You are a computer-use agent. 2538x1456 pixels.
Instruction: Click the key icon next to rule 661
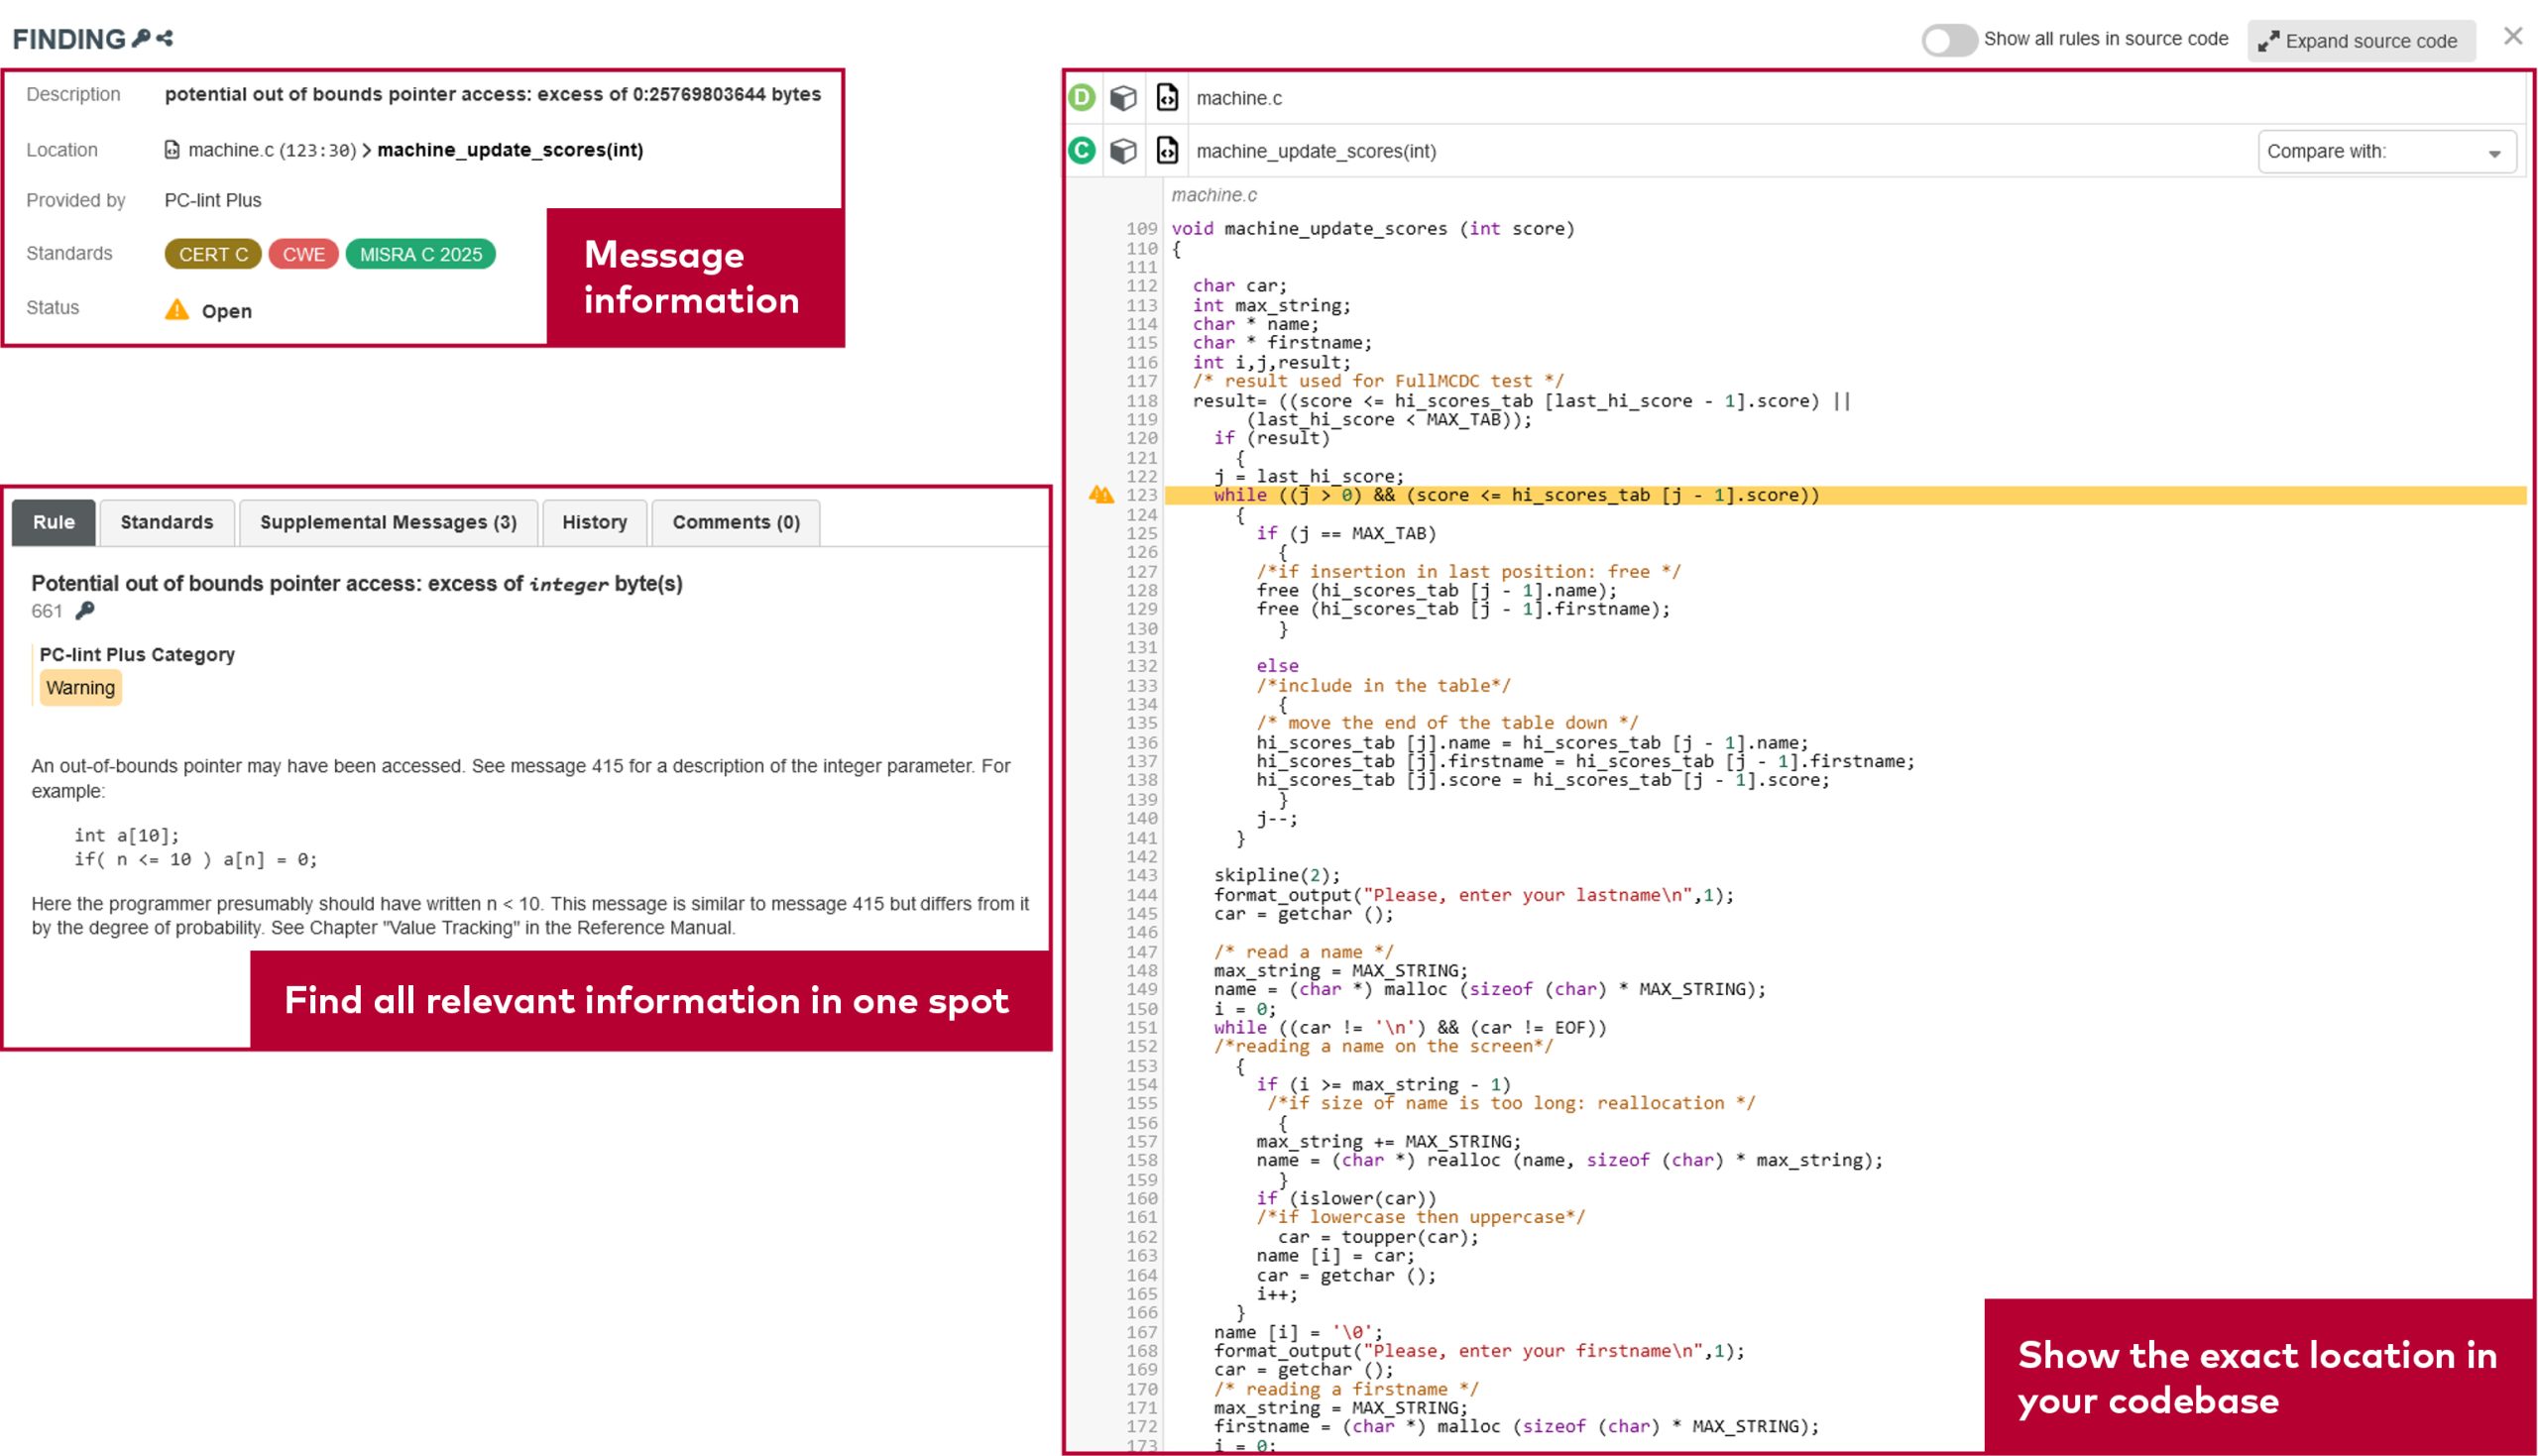pyautogui.click(x=86, y=611)
